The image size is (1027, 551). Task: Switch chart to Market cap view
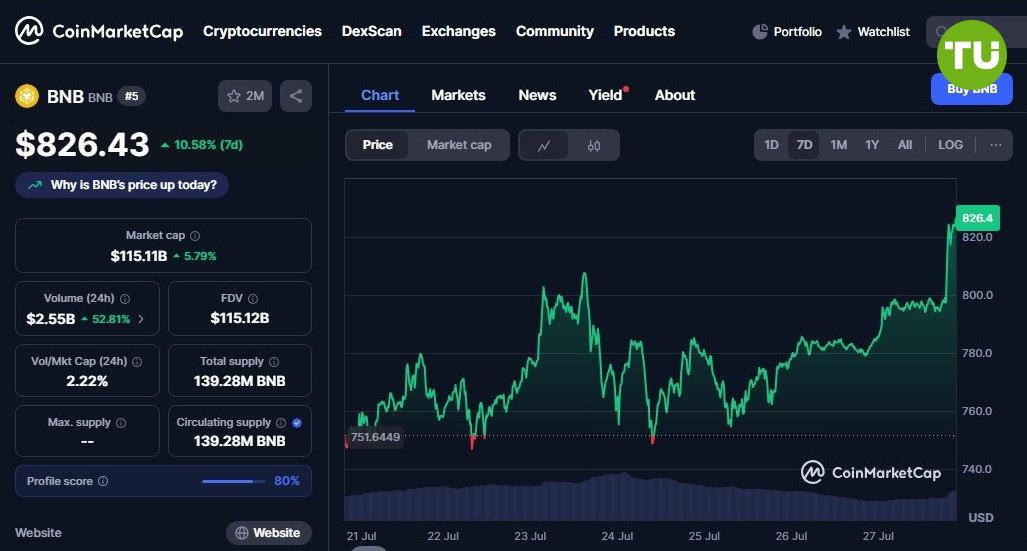pyautogui.click(x=459, y=145)
